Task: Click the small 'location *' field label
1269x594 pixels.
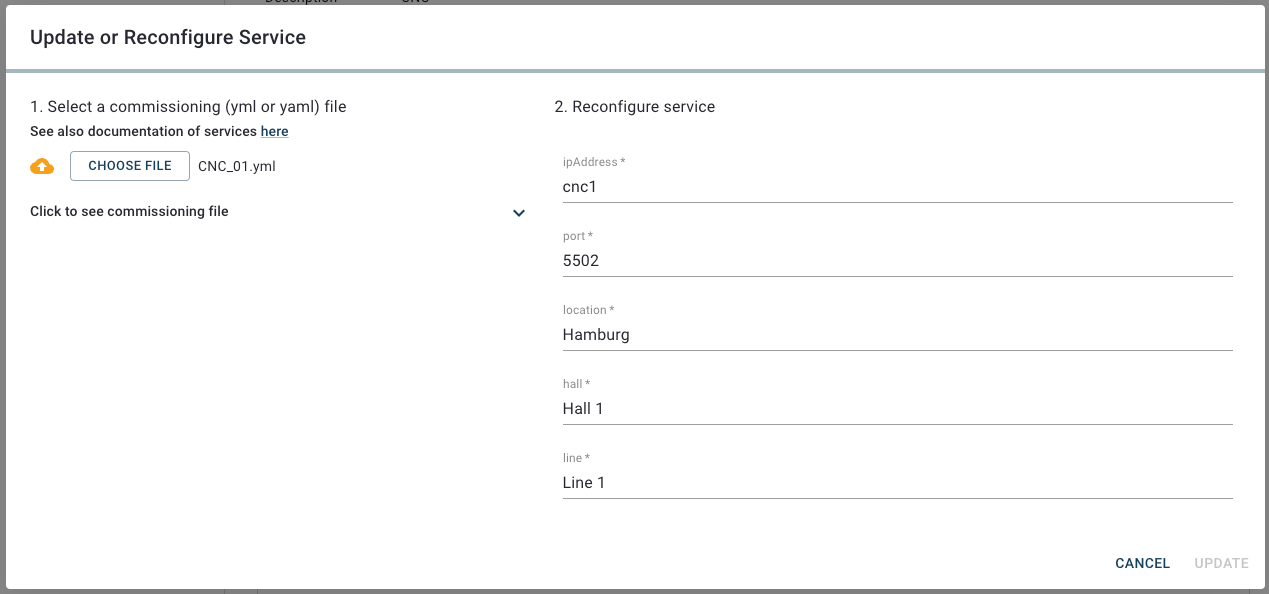Action: tap(588, 310)
